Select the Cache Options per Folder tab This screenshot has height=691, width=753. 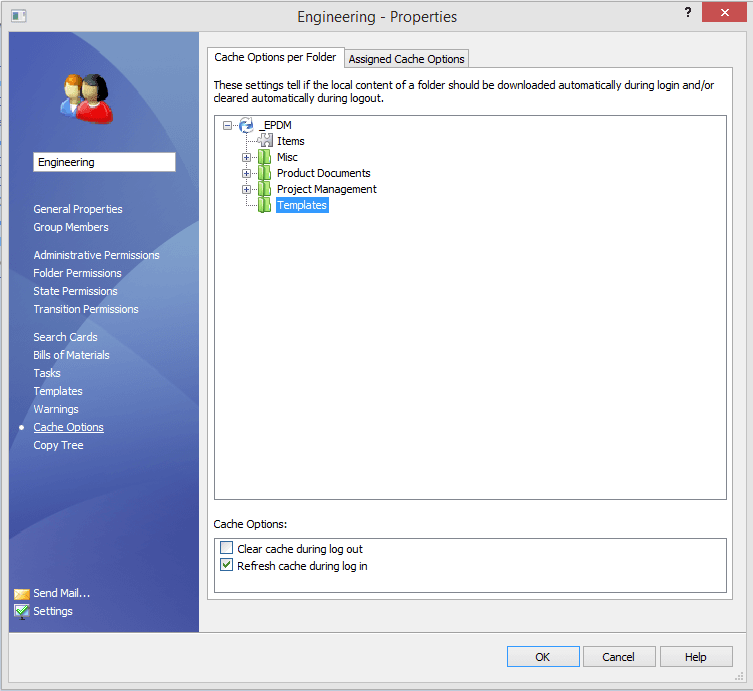(275, 57)
